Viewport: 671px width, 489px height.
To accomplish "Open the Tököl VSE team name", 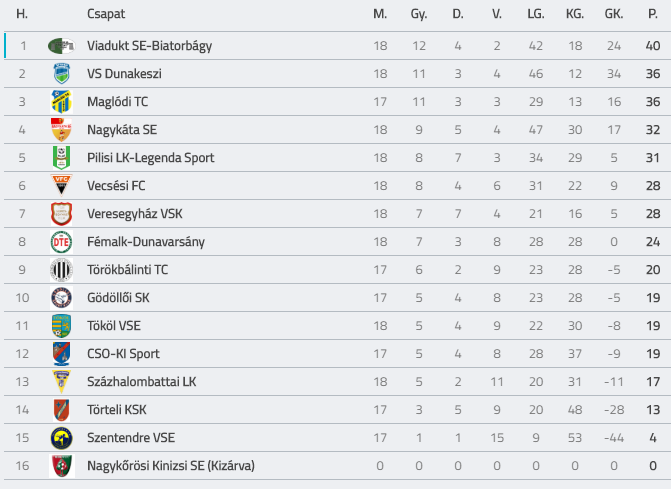I will click(x=114, y=326).
